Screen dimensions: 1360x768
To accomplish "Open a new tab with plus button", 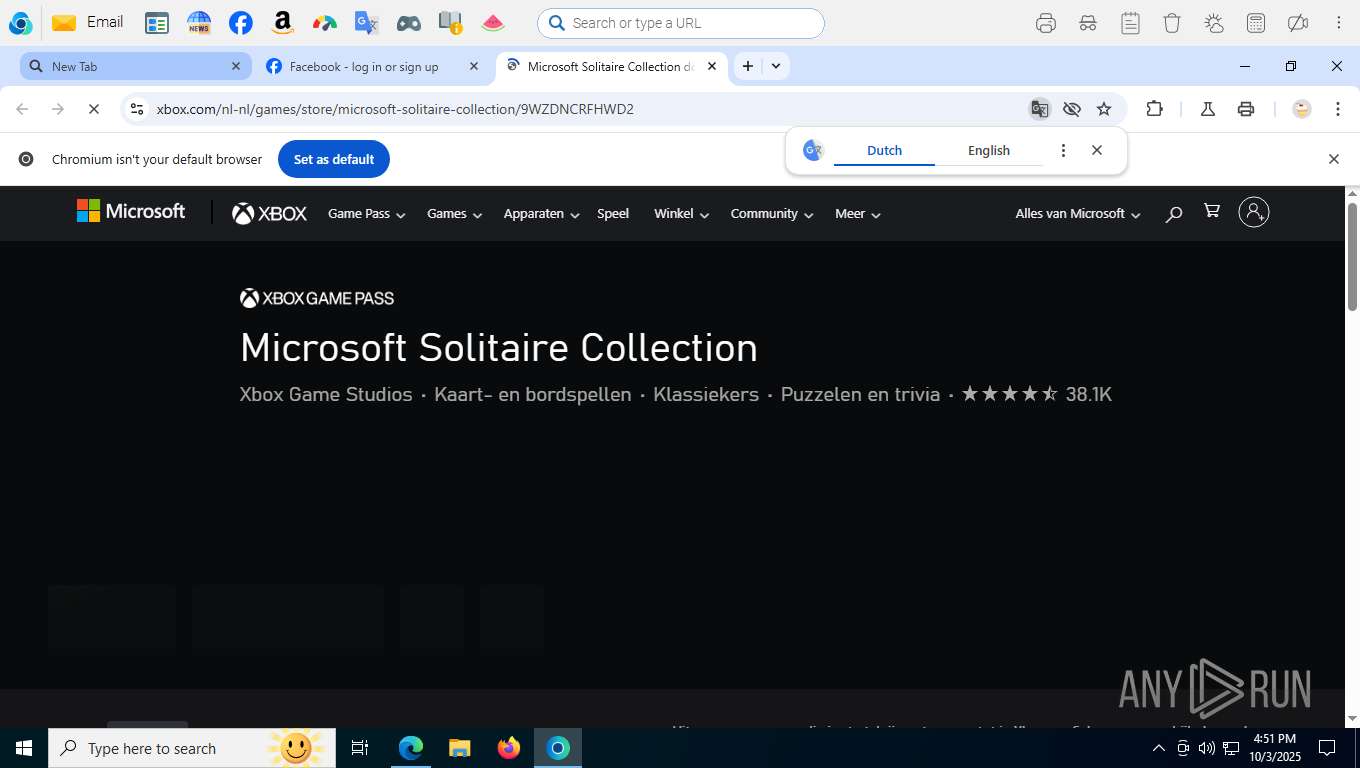I will tap(747, 66).
